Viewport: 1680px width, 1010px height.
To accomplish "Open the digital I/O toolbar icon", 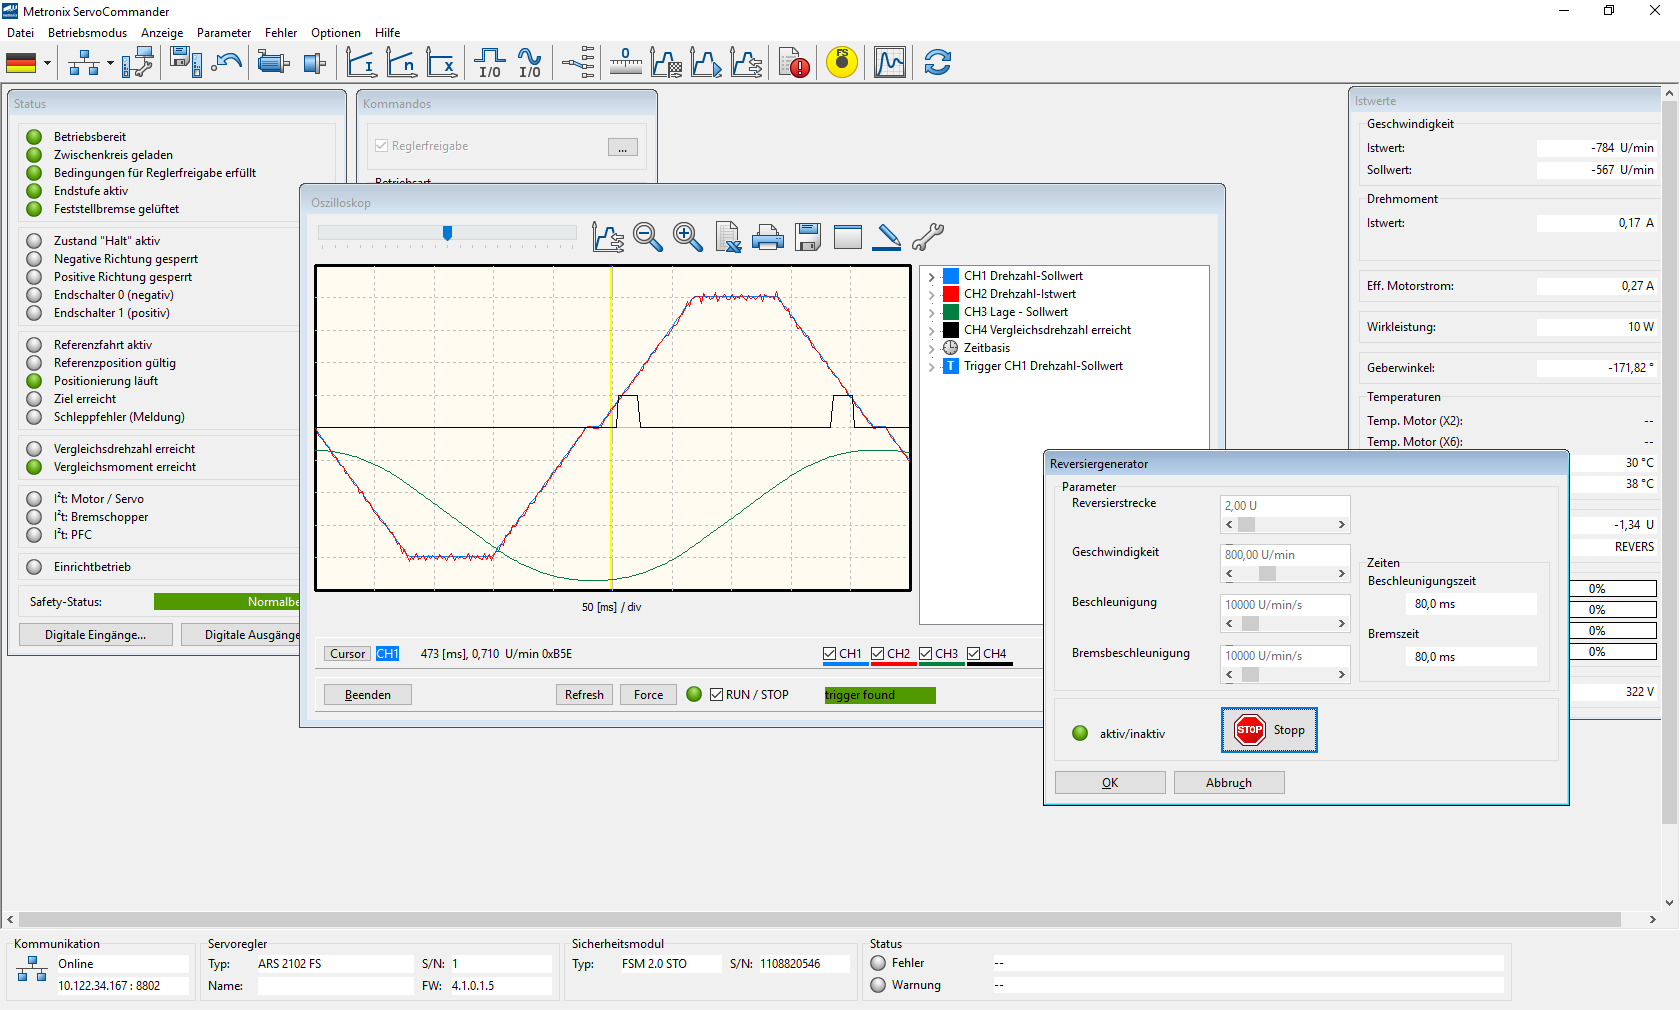I will (x=489, y=63).
